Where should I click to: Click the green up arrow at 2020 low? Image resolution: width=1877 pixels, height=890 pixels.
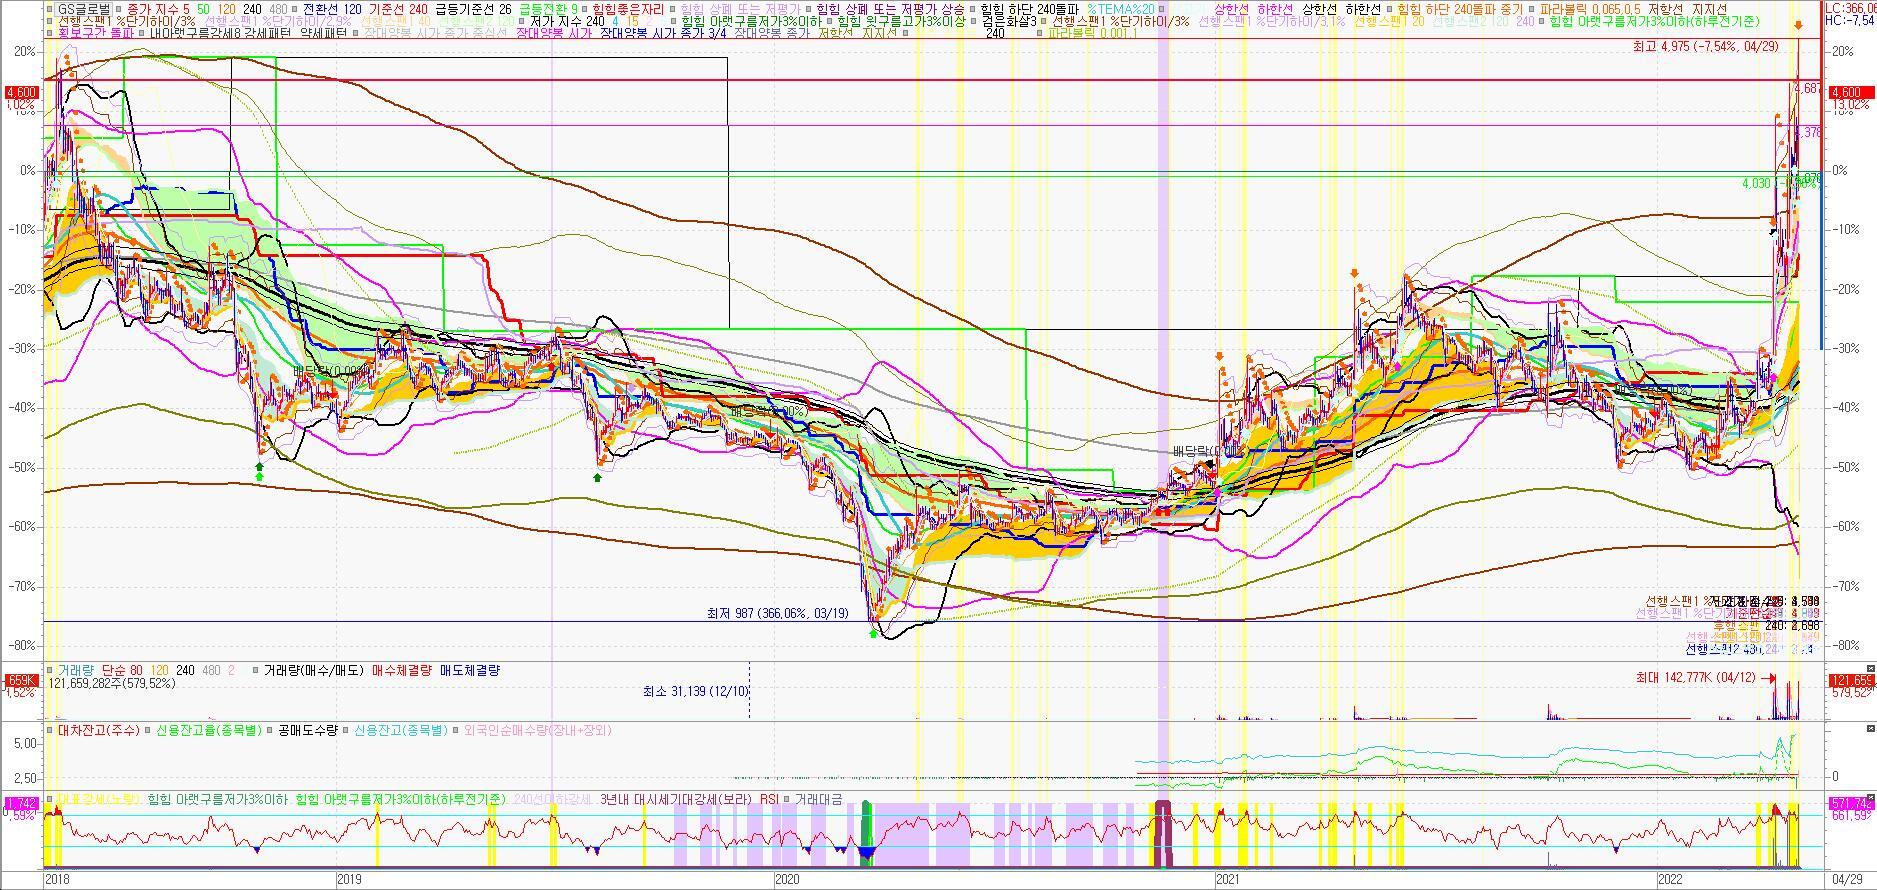(874, 633)
